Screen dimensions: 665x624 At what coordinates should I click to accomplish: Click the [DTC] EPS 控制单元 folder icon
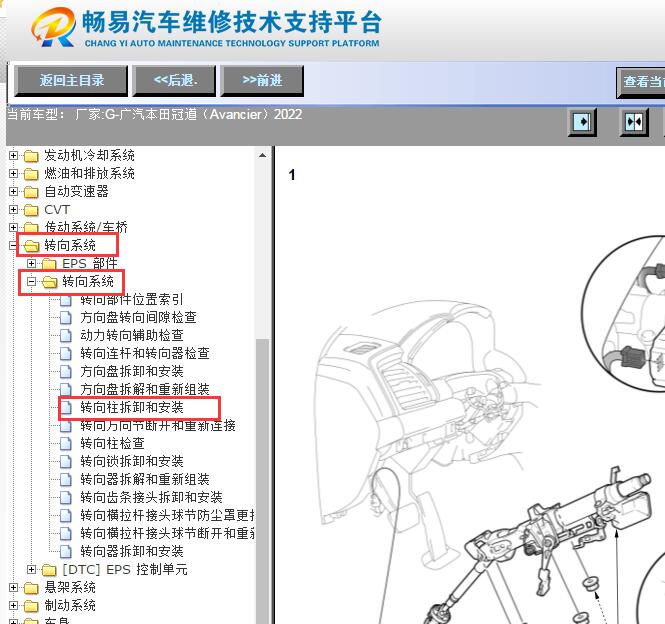49,570
